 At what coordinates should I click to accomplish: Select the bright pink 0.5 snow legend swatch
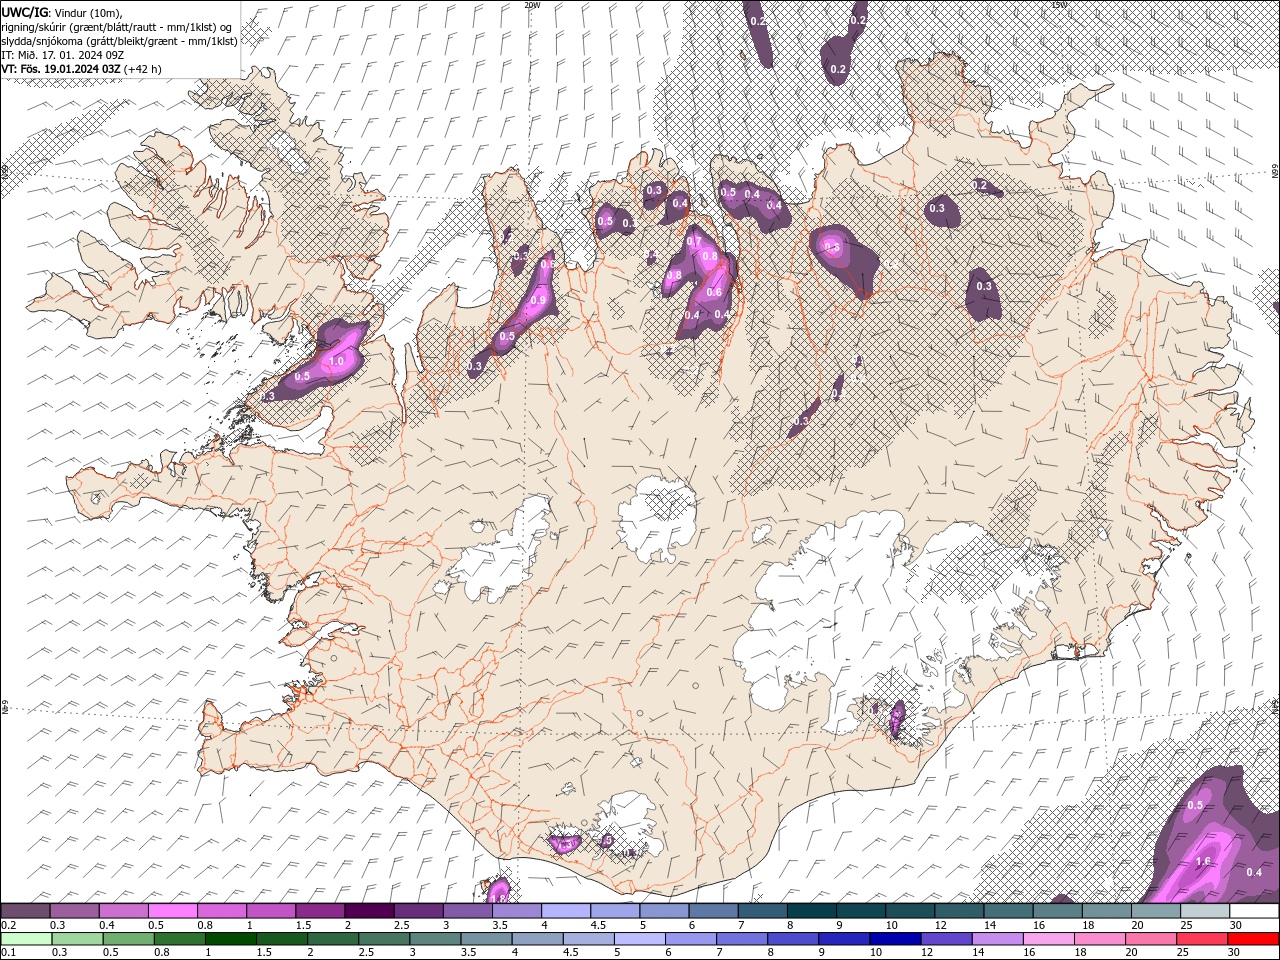(172, 911)
